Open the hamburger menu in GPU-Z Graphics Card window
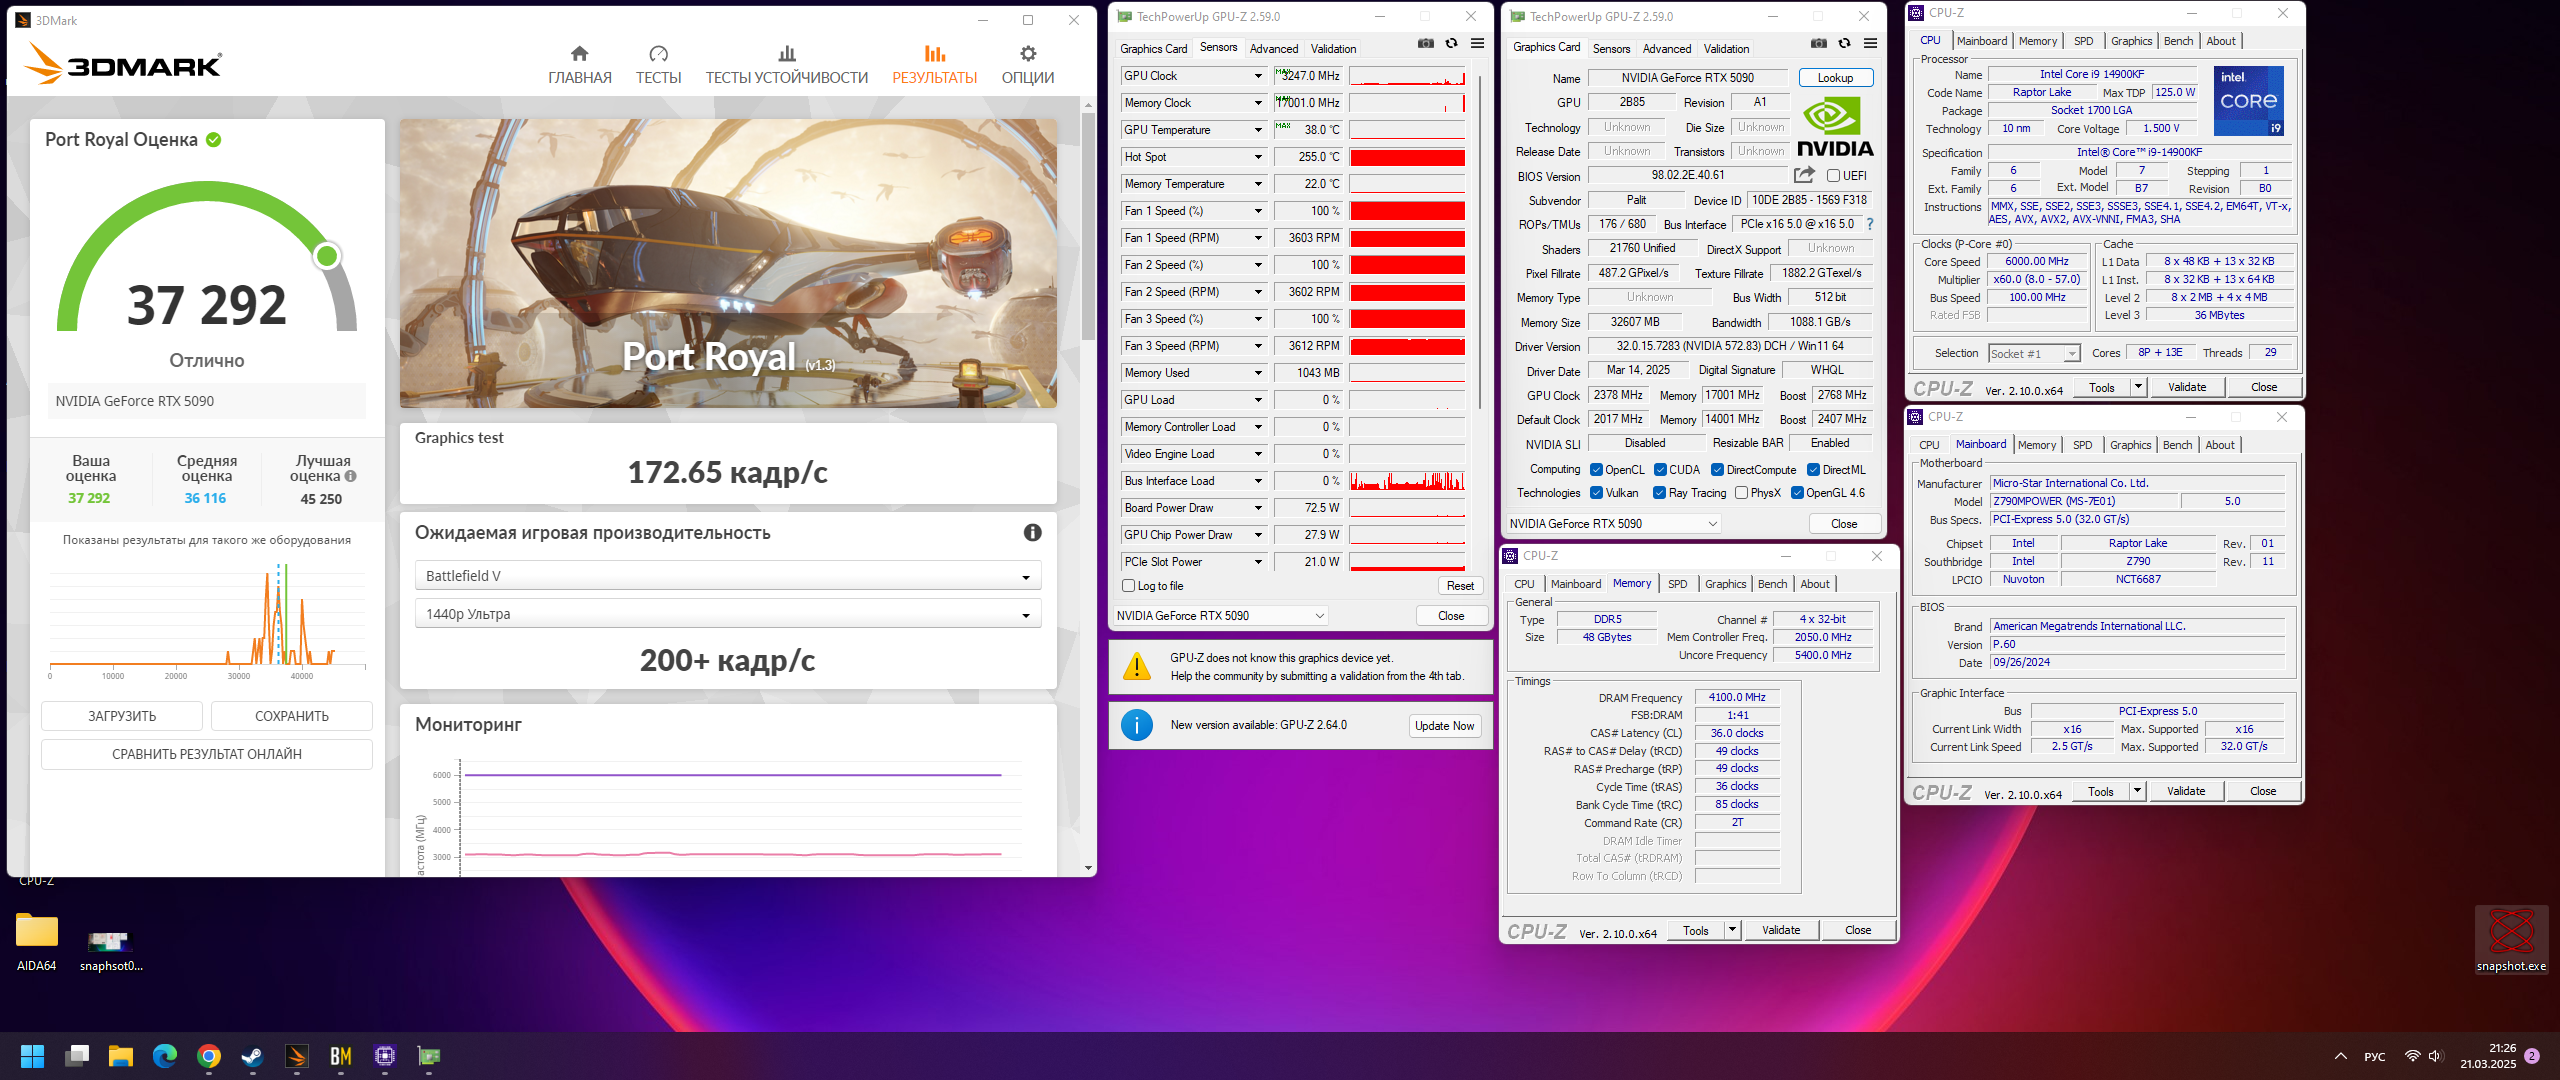 click(1870, 44)
